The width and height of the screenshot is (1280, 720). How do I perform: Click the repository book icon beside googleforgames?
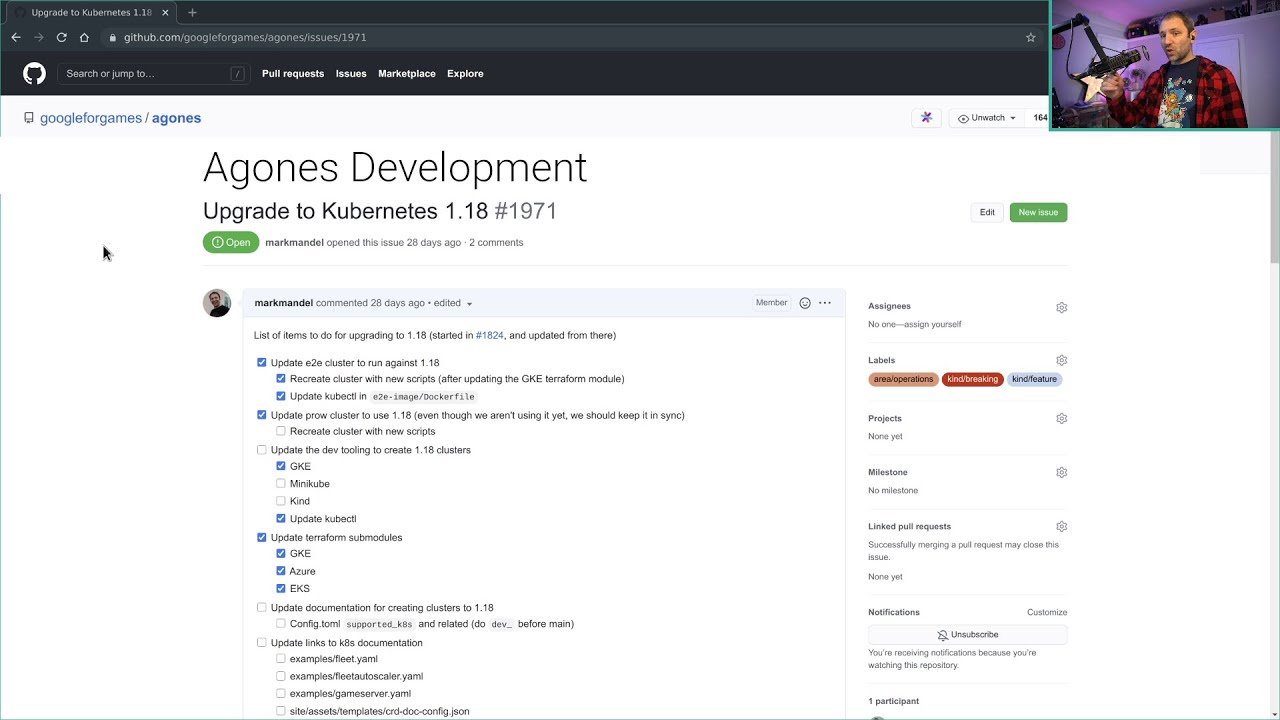[x=29, y=118]
